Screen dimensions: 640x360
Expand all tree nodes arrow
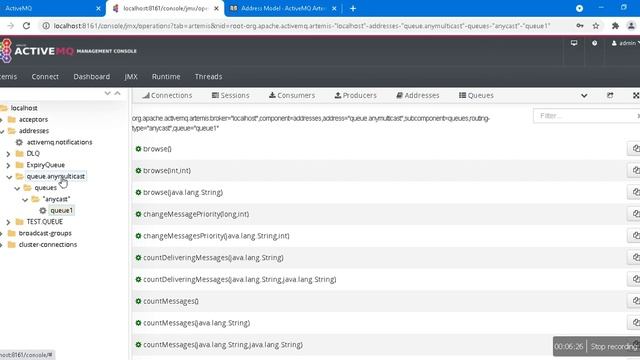tap(107, 93)
